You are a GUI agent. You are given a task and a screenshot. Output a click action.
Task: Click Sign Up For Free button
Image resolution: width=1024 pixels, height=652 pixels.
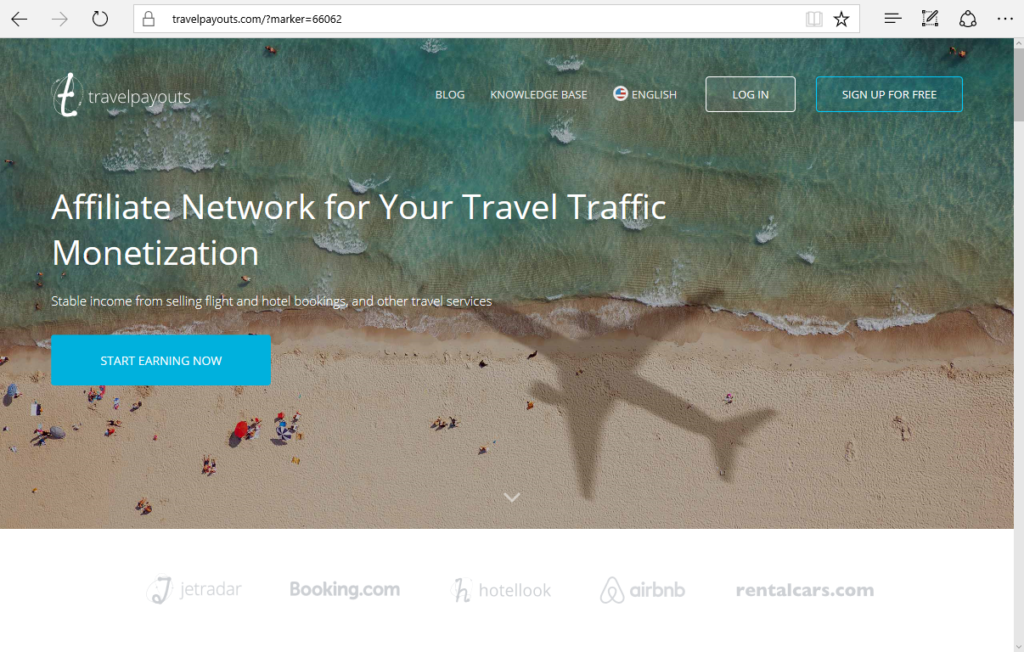pyautogui.click(x=889, y=94)
